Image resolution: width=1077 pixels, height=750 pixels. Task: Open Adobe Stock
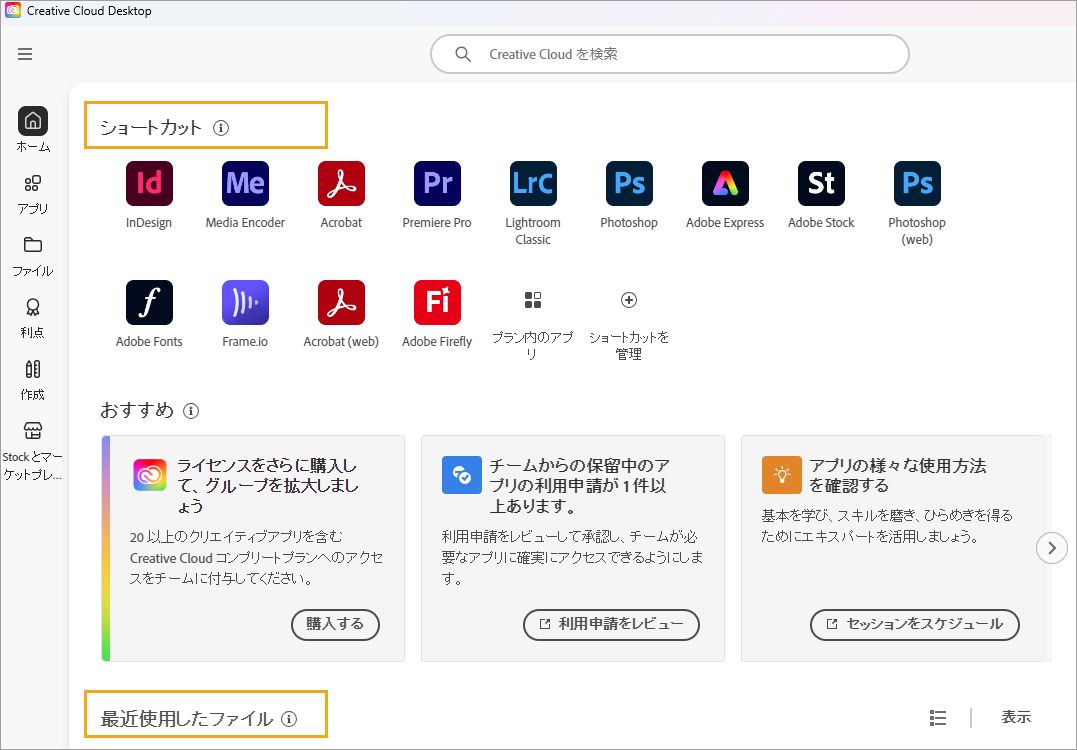pos(821,184)
